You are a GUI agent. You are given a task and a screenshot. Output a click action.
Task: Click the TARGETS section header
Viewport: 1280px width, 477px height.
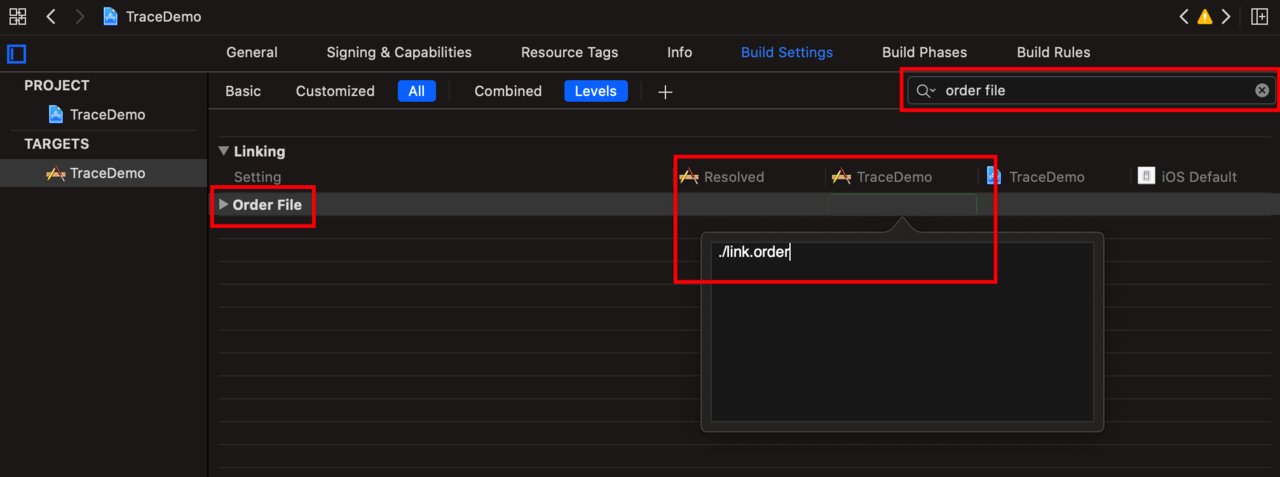57,144
